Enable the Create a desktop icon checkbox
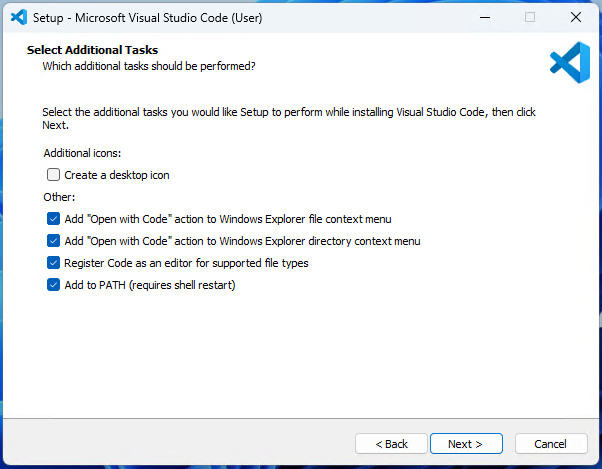 click(x=53, y=175)
